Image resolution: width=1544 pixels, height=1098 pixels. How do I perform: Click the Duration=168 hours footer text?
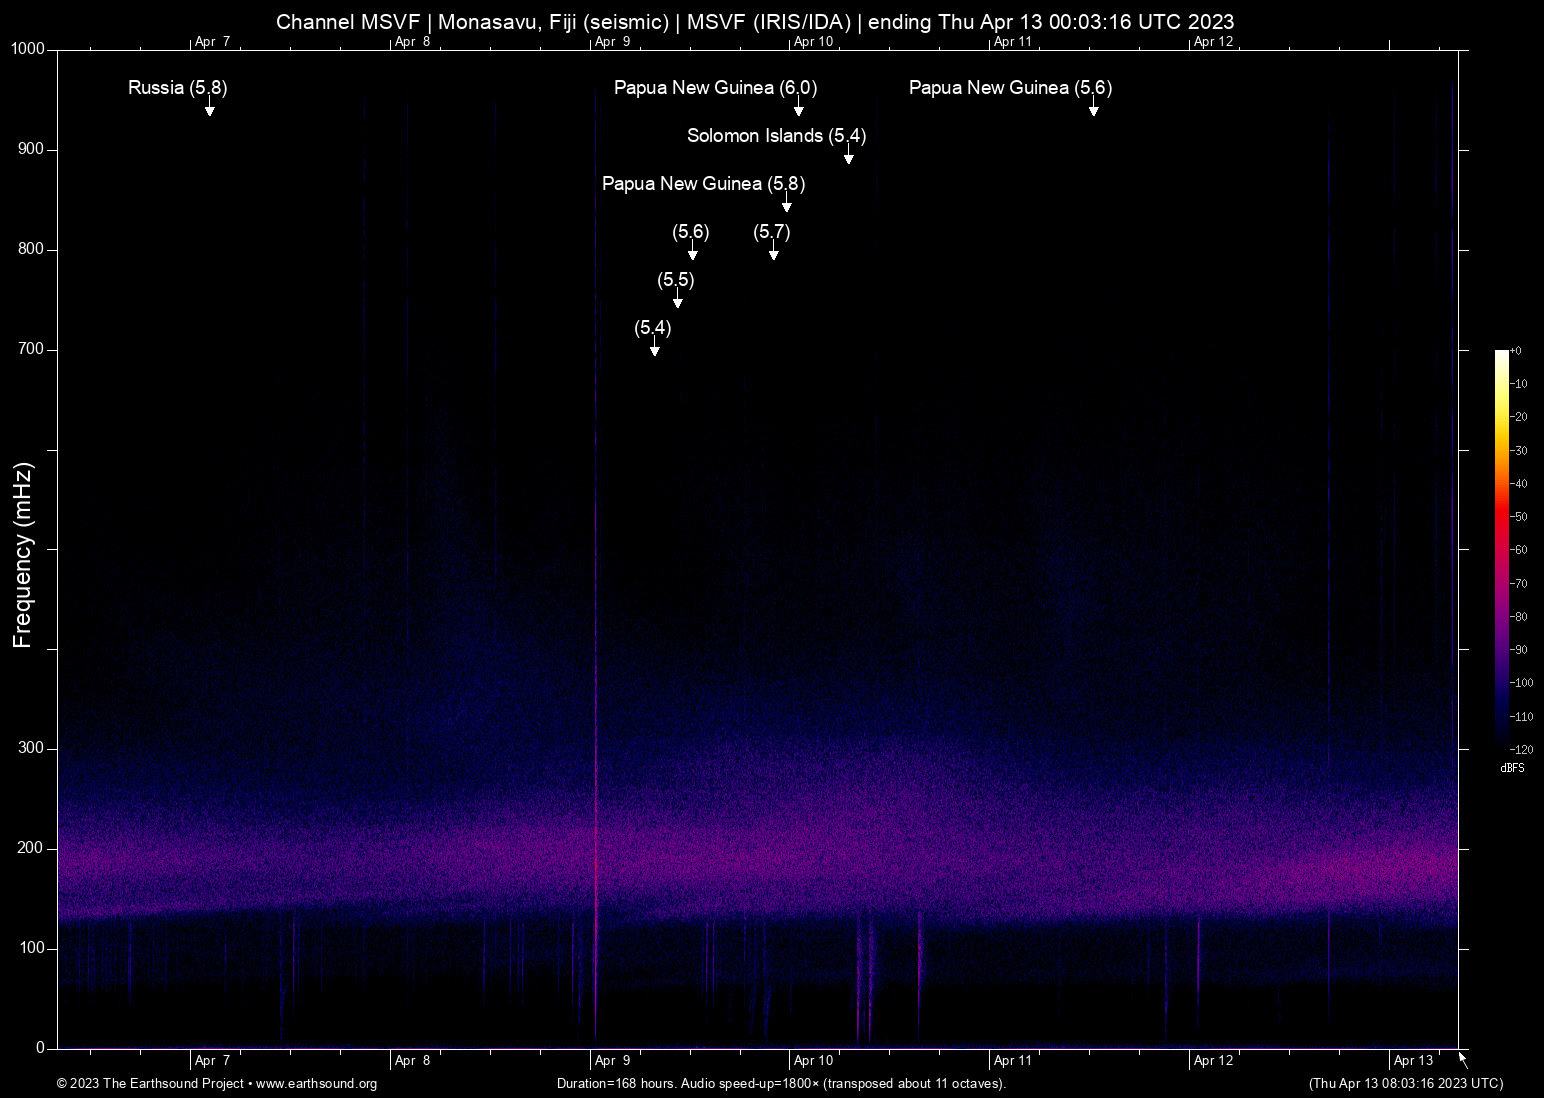(x=780, y=1084)
